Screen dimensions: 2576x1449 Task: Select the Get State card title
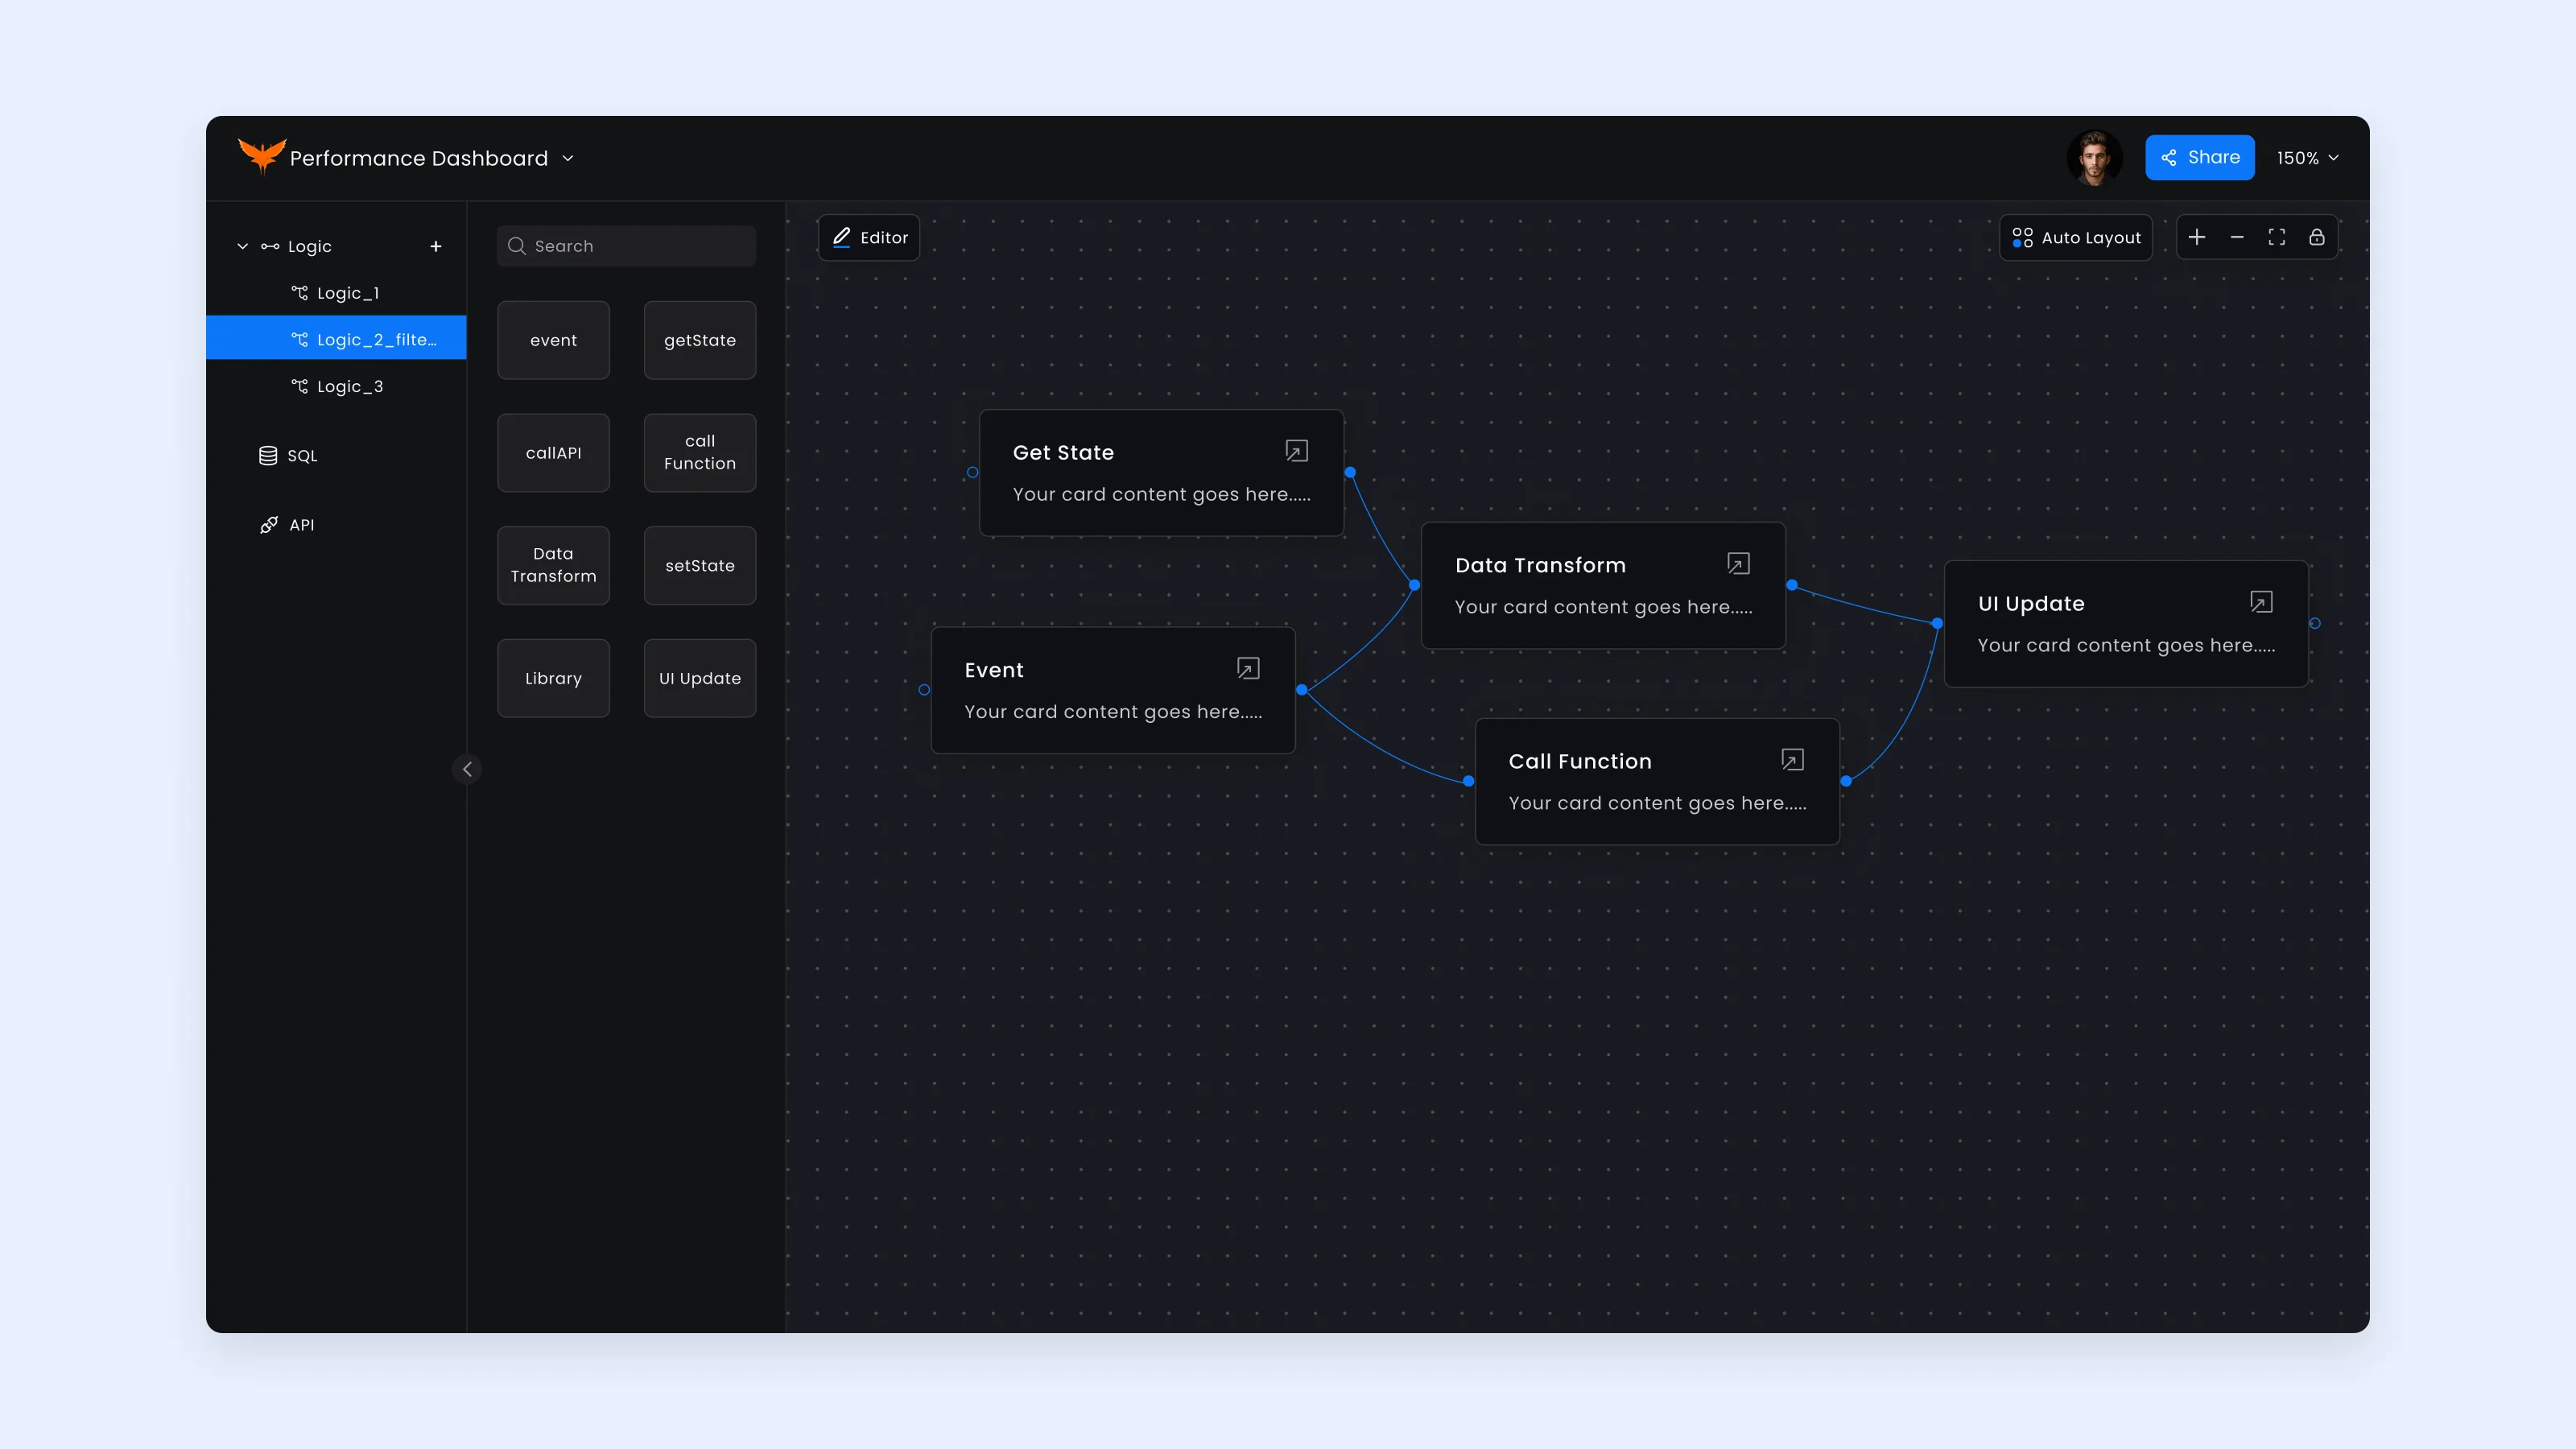click(1063, 452)
